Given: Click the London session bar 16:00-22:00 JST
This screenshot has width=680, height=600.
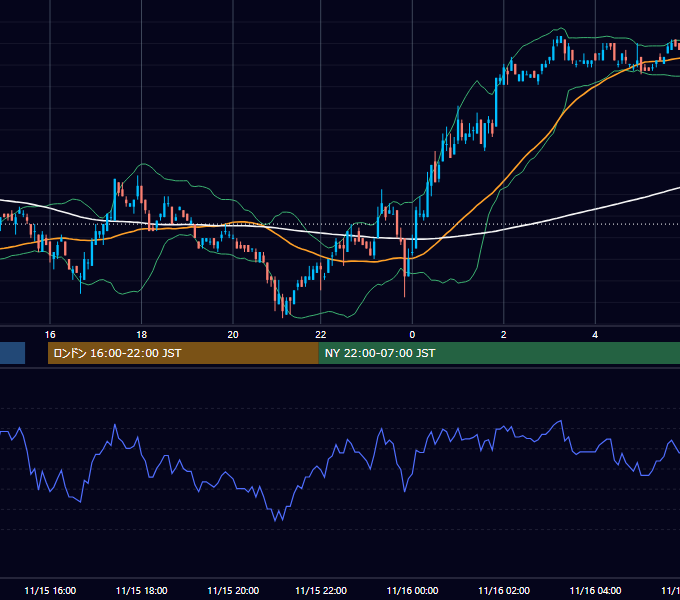Looking at the screenshot, I should tap(183, 353).
